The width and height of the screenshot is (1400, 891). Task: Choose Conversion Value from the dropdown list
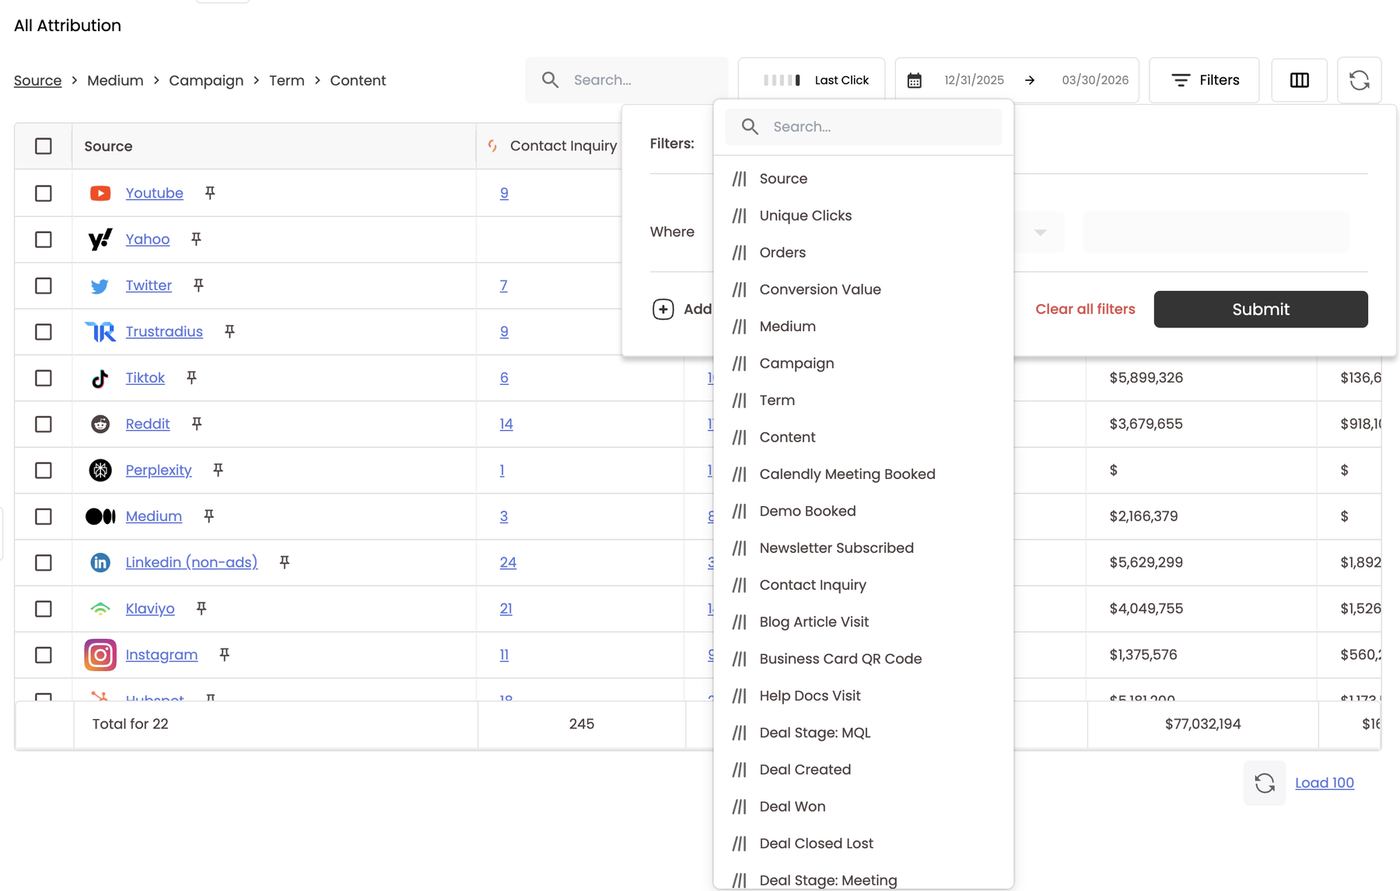coord(863,289)
